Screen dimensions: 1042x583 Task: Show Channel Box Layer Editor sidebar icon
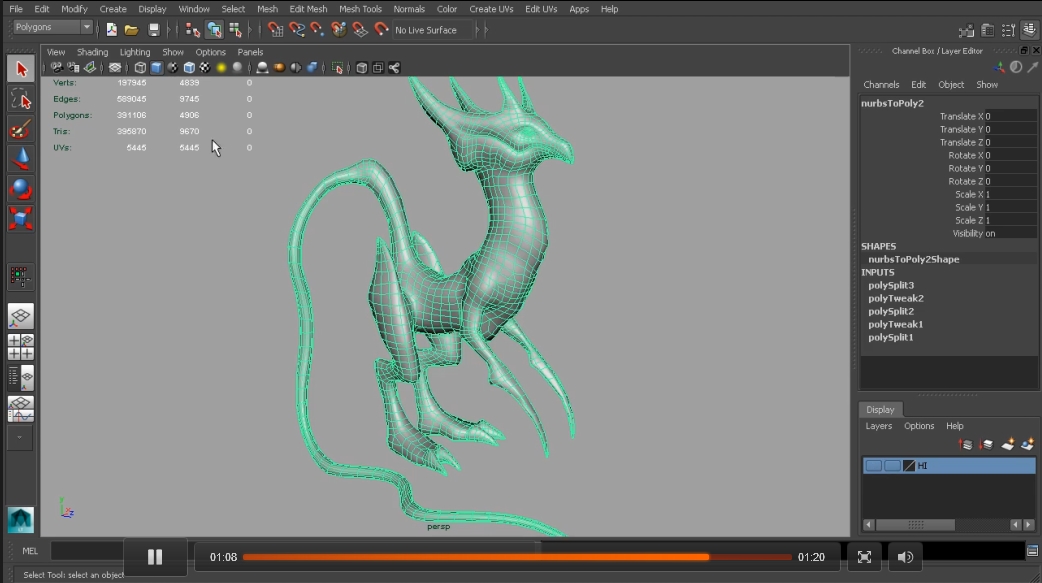pos(1029,30)
